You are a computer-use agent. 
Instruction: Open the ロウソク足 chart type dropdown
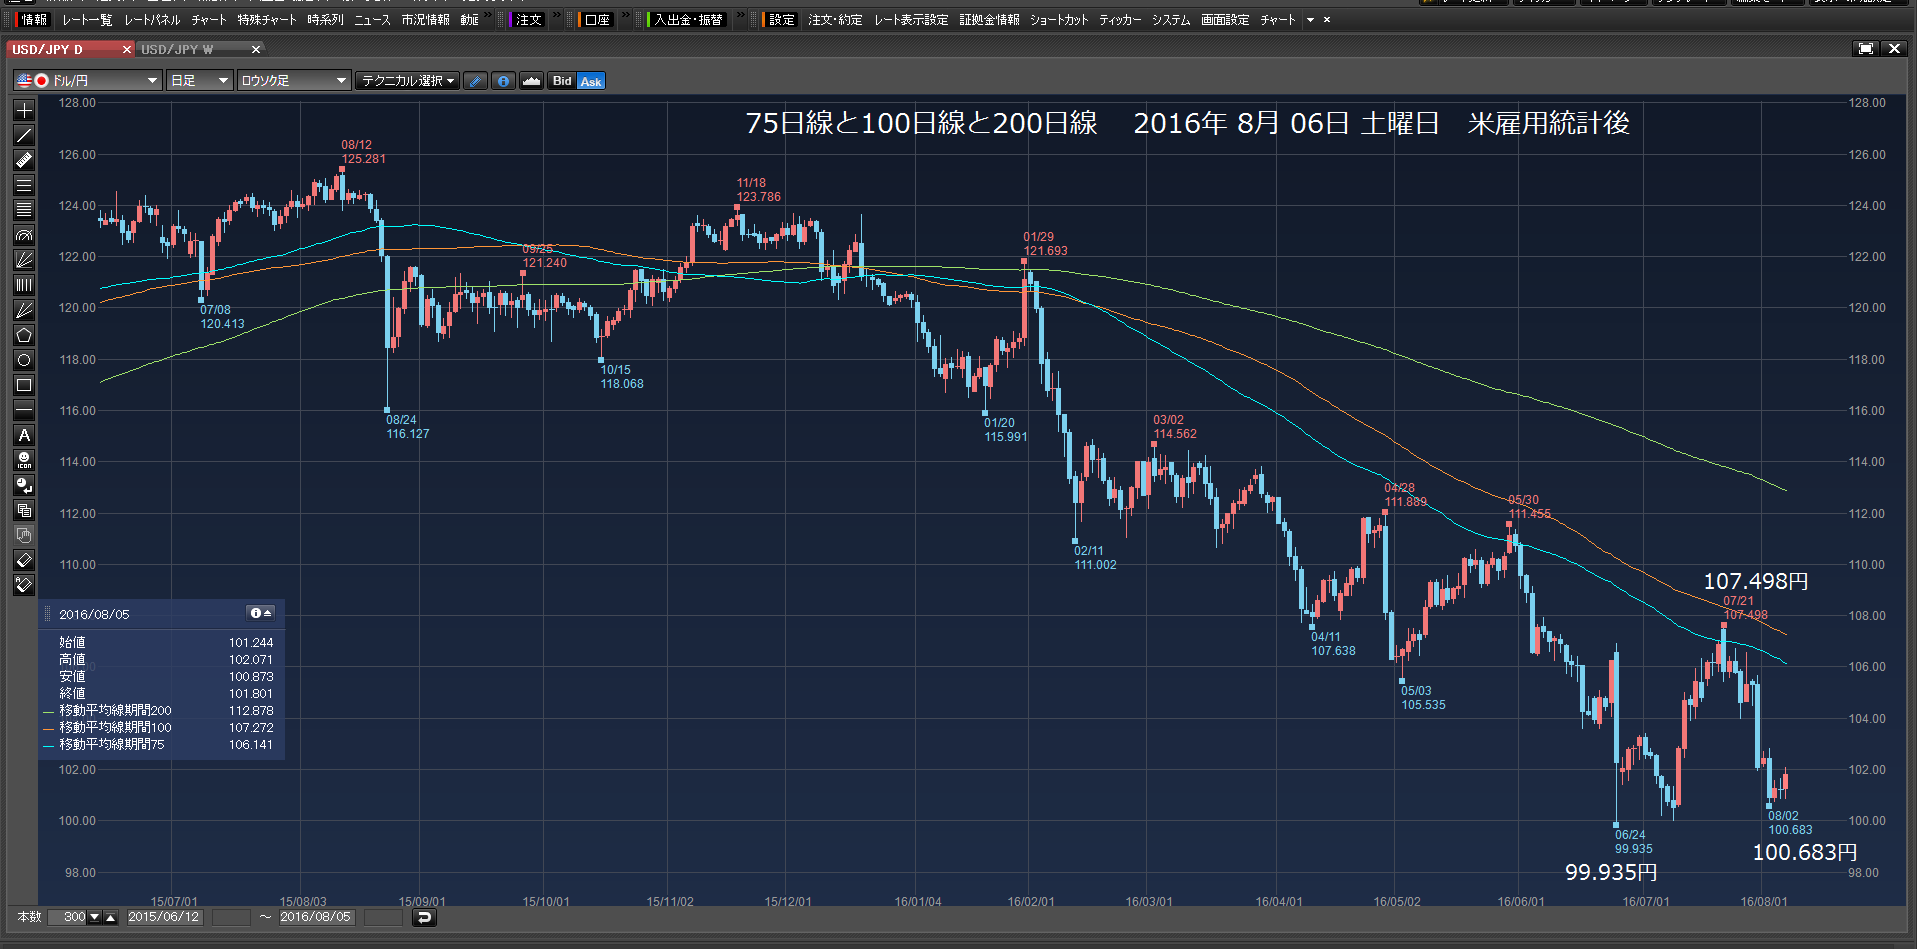coord(294,81)
